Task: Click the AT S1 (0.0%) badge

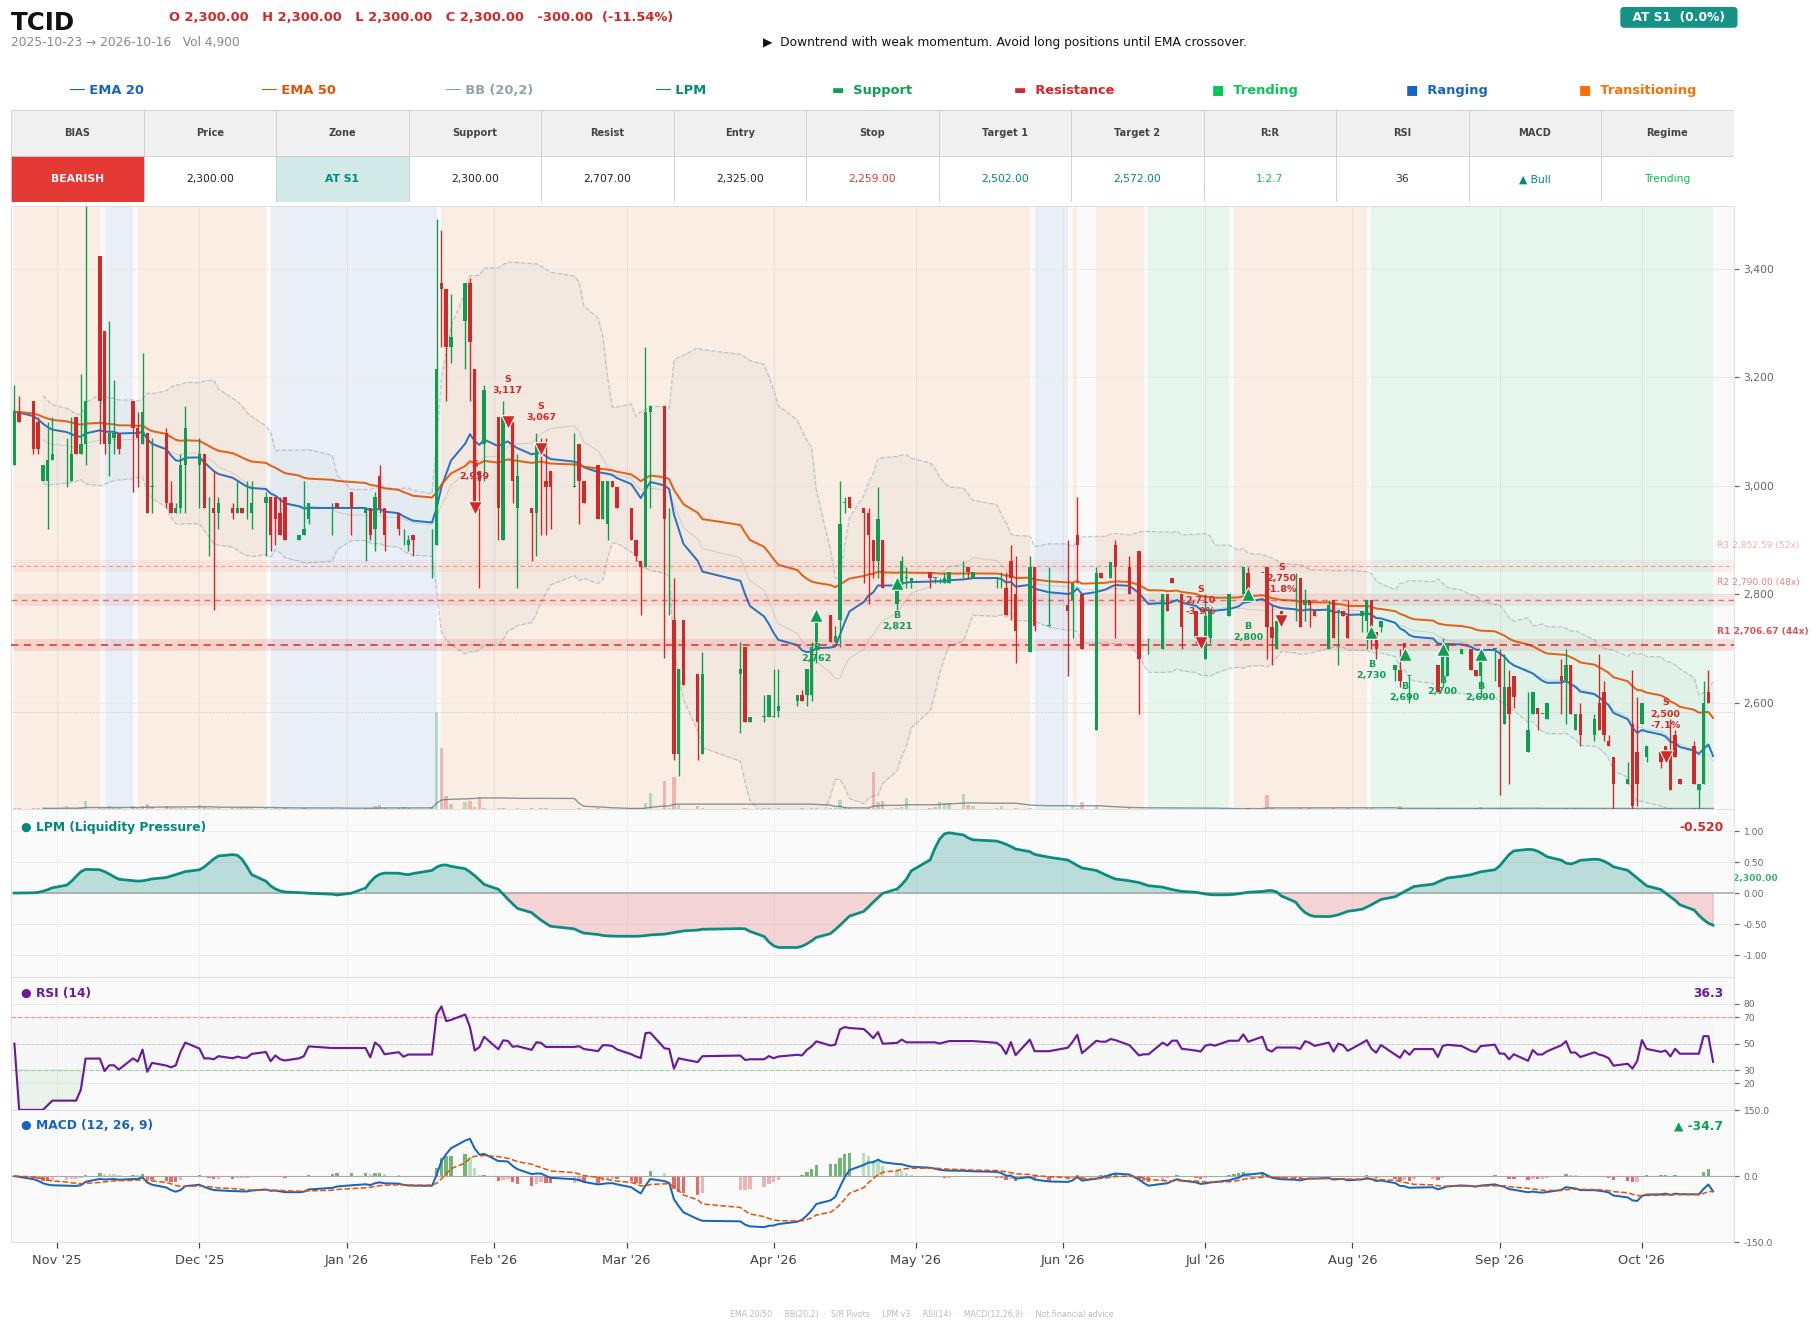Action: tap(1678, 17)
